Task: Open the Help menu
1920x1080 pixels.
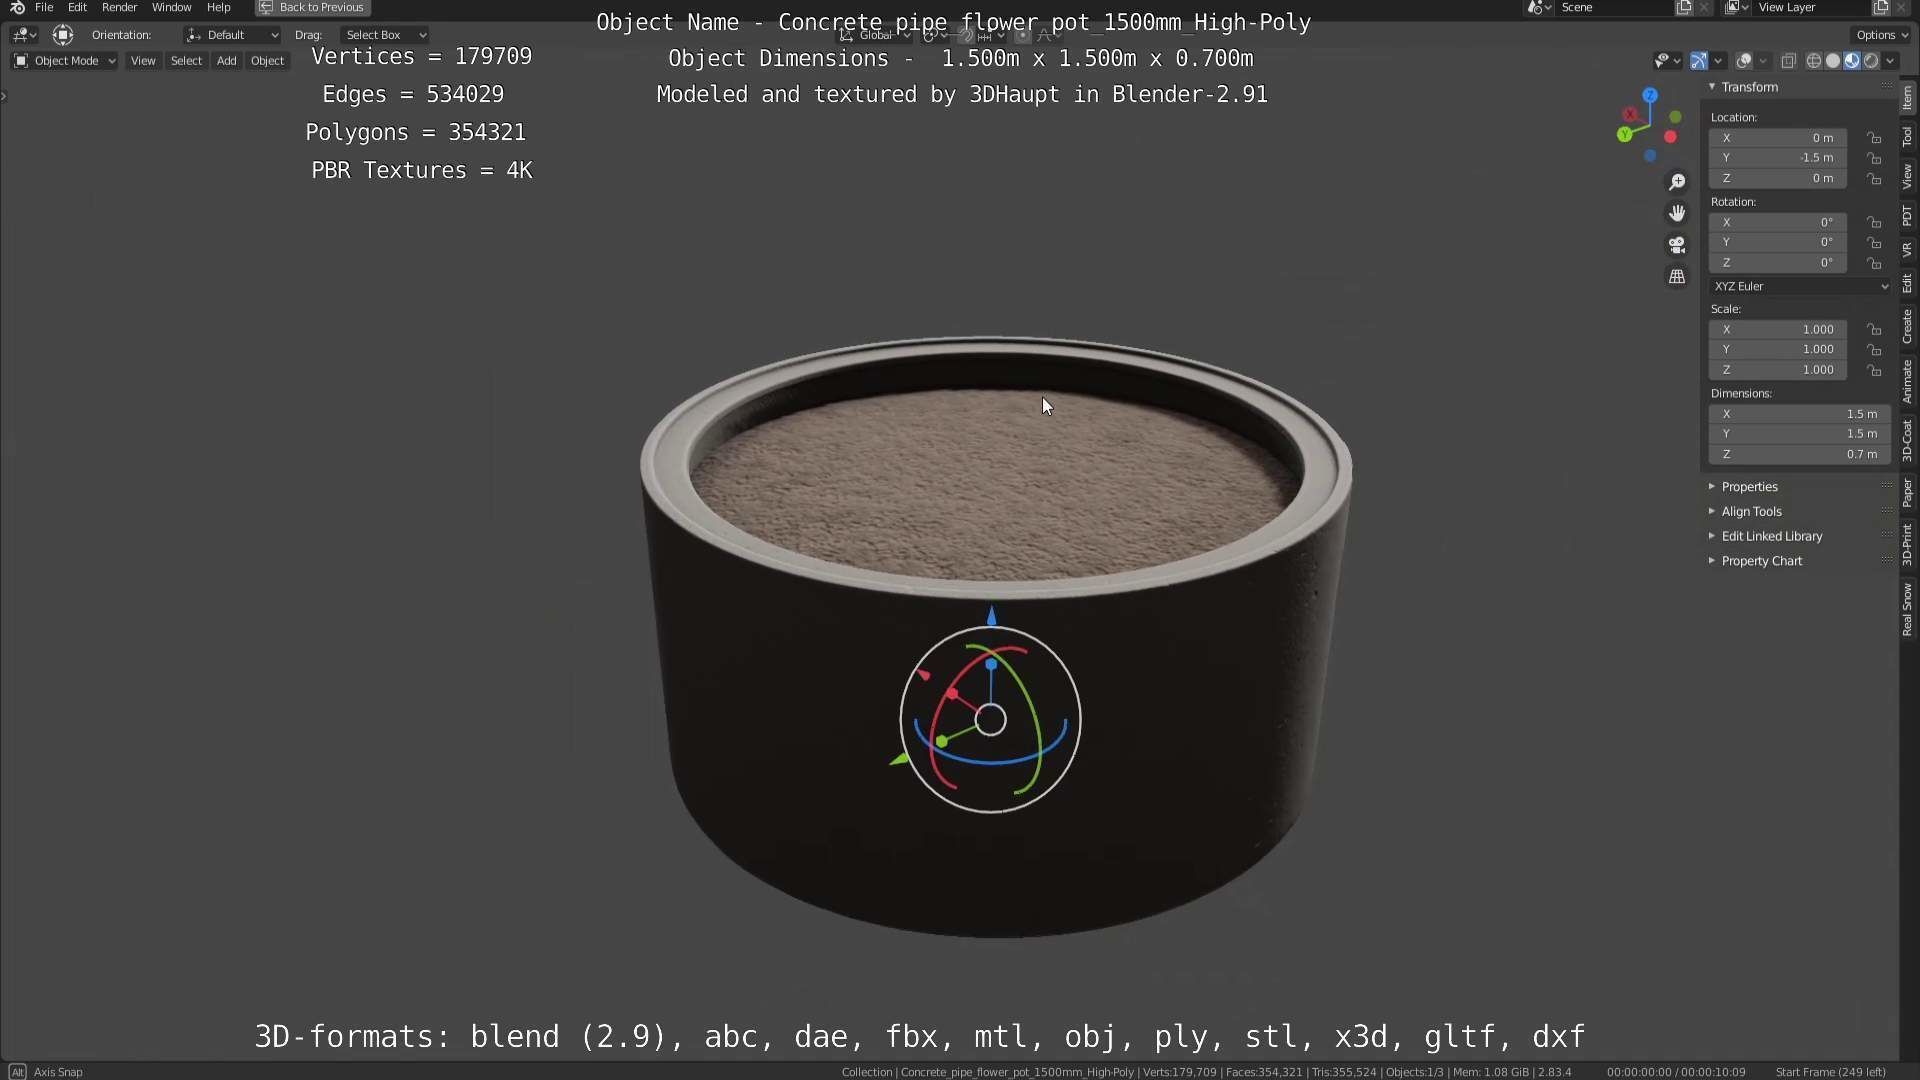Action: [x=218, y=7]
